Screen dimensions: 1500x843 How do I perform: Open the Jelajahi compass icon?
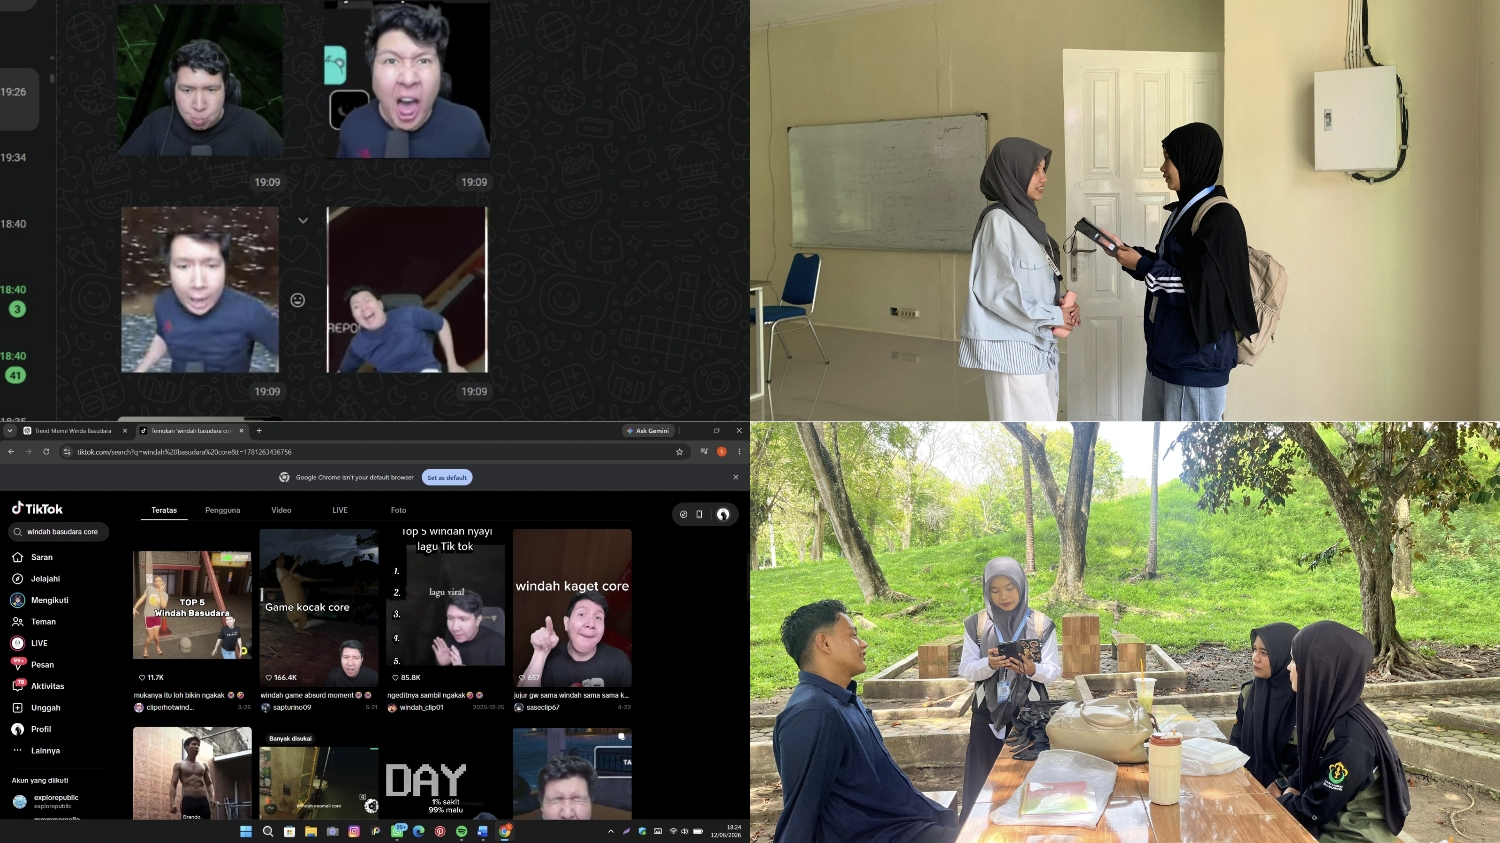pyautogui.click(x=17, y=579)
